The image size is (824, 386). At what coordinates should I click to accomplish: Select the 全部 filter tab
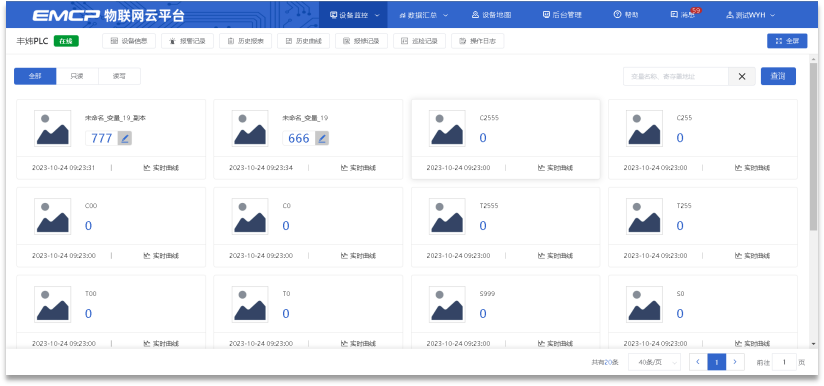[x=35, y=76]
